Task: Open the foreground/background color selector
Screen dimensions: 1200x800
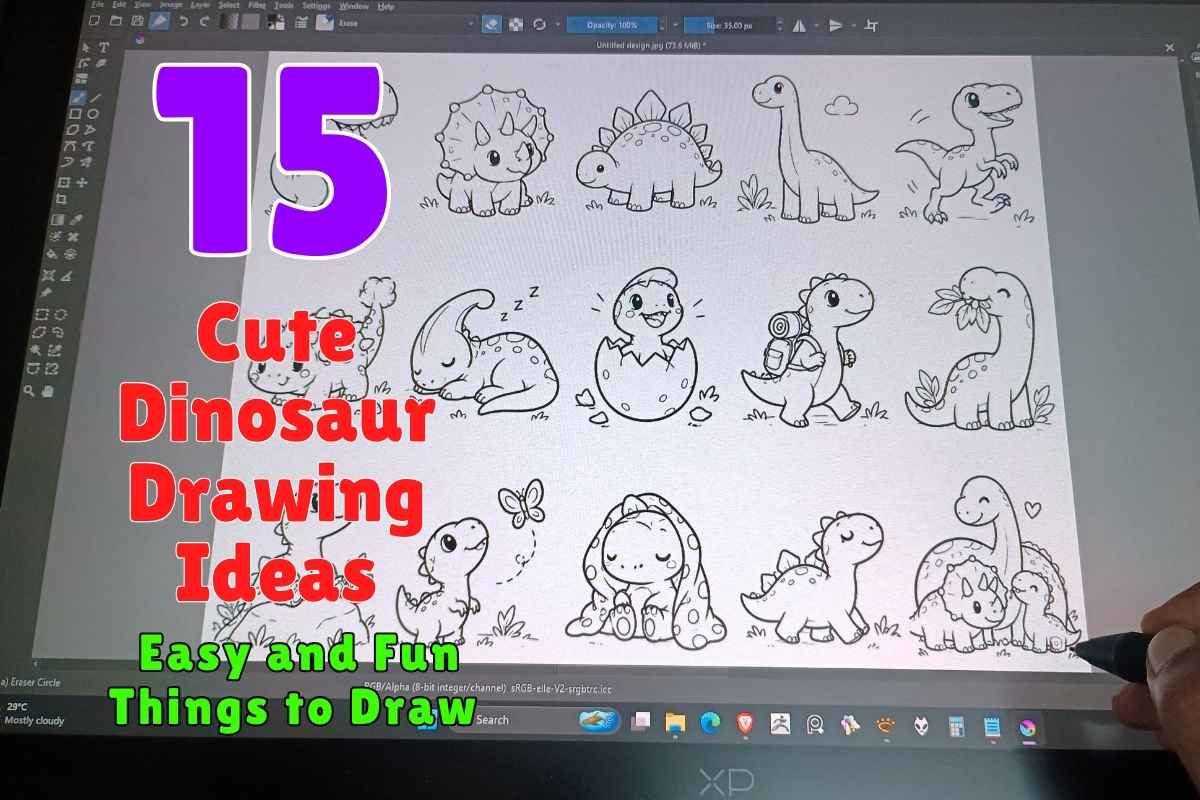Action: 276,22
